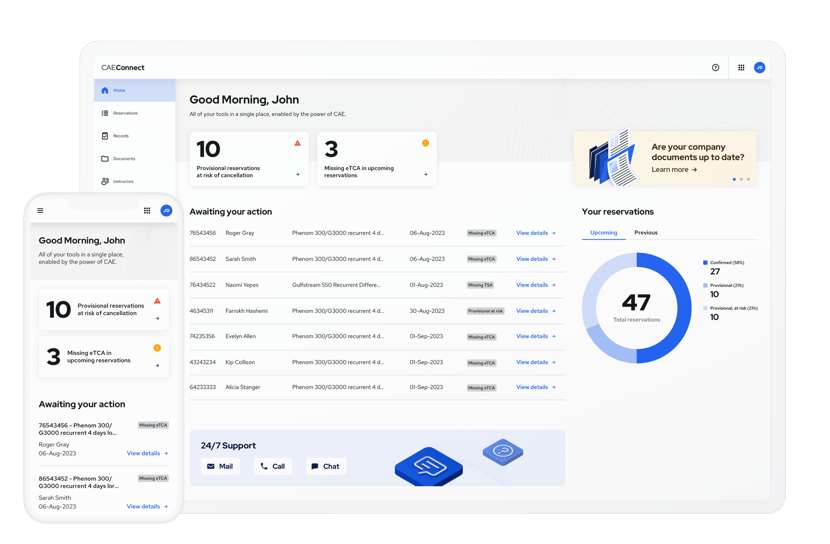View details for Roger Gray on phone
Image resolution: width=830 pixels, height=544 pixels.
coord(147,454)
